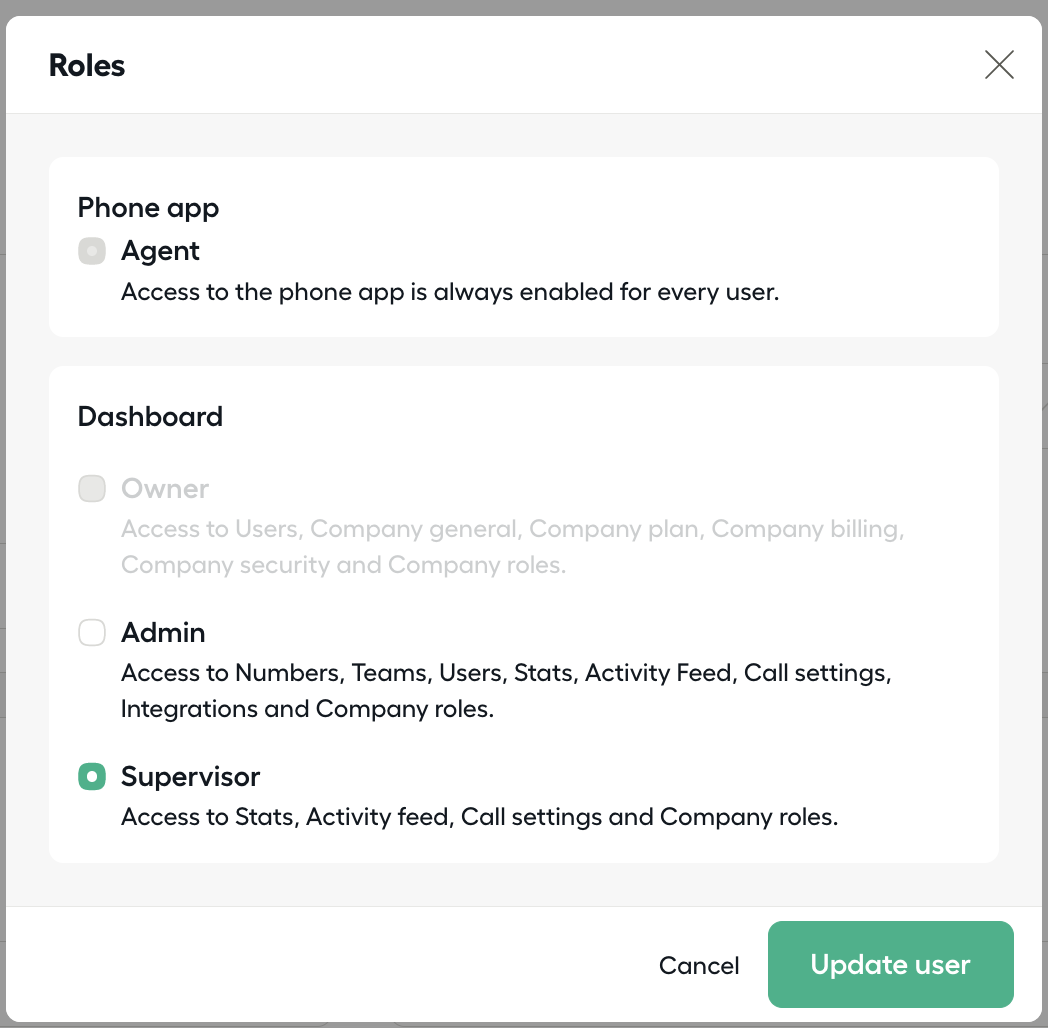Tick the Admin role checkbox

(x=92, y=632)
